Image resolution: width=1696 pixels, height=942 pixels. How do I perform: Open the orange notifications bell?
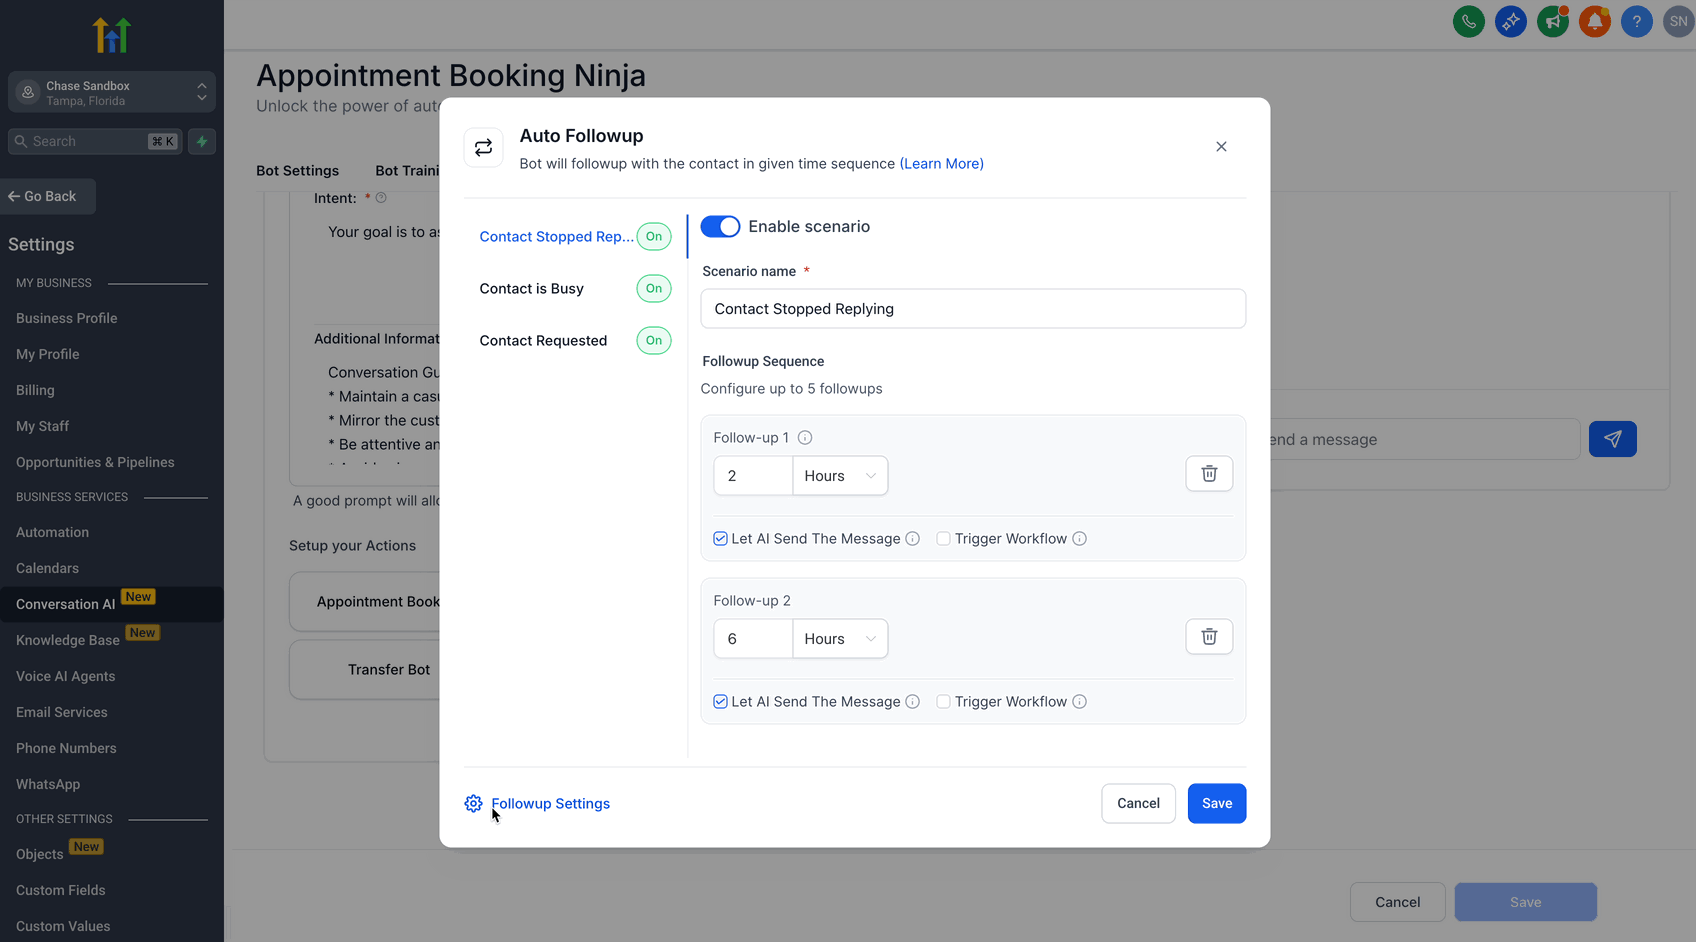click(x=1594, y=21)
